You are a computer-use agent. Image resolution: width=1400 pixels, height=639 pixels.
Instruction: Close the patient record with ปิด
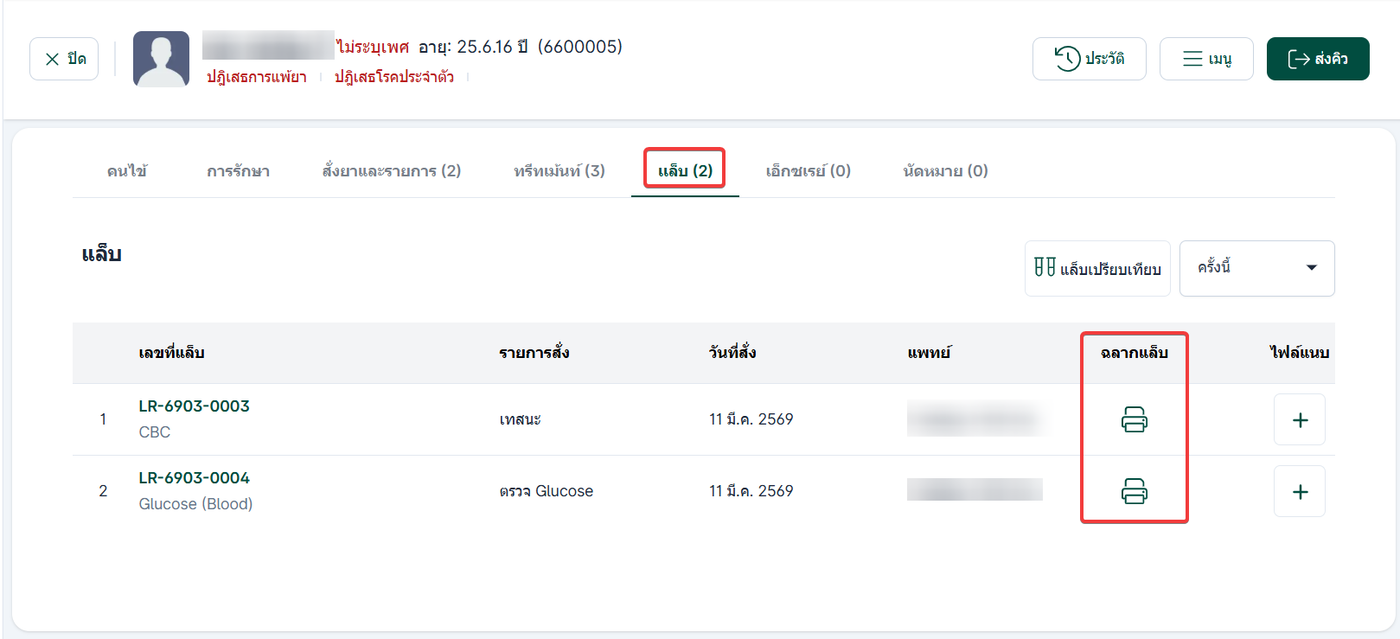point(64,59)
